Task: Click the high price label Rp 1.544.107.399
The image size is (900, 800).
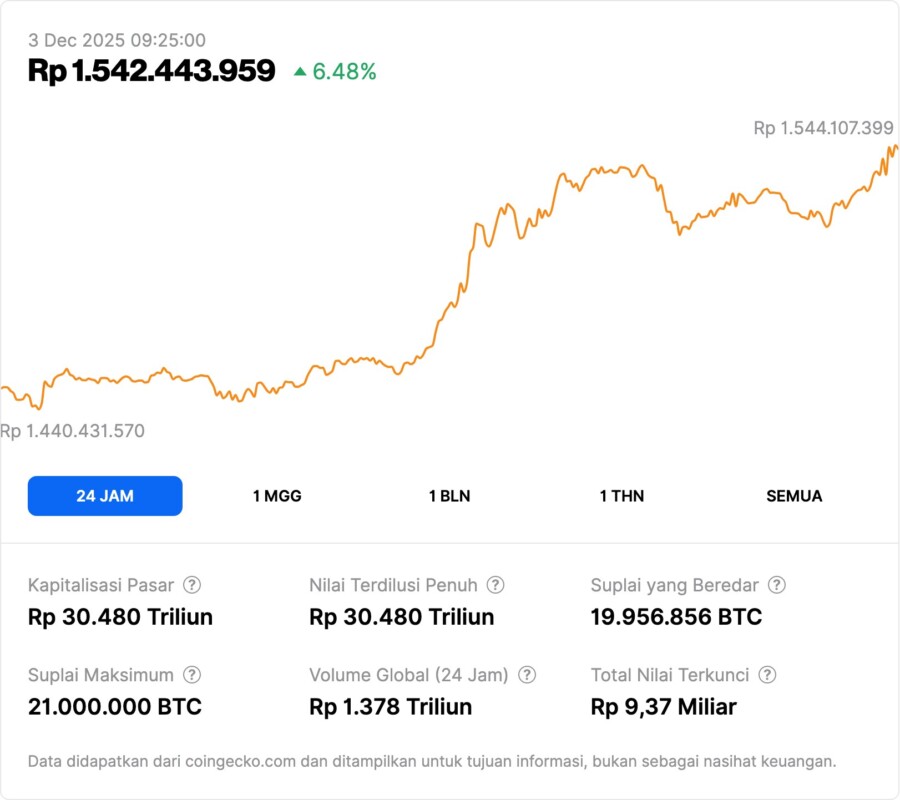Action: point(823,128)
